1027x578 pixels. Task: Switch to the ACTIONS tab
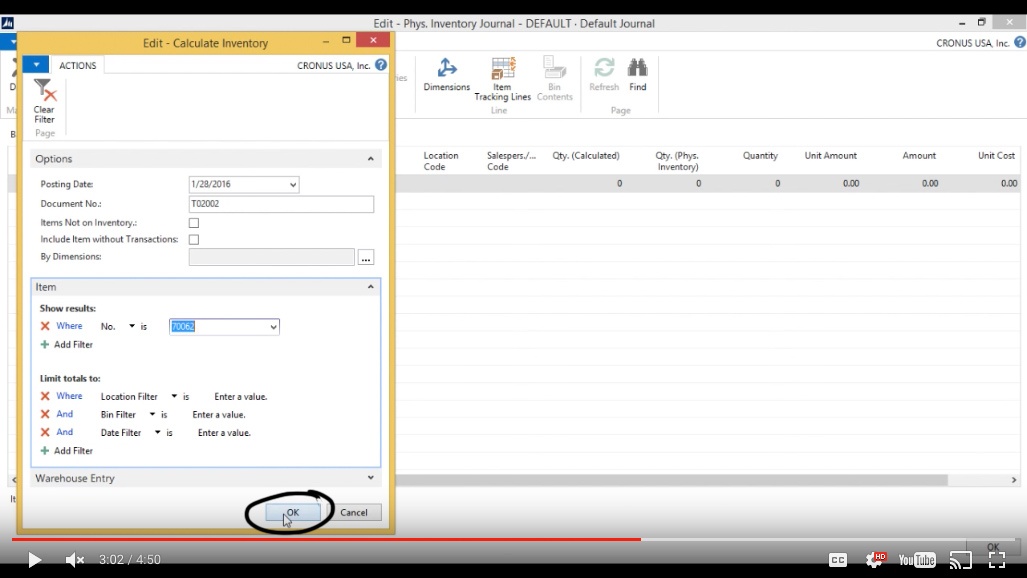pyautogui.click(x=77, y=66)
